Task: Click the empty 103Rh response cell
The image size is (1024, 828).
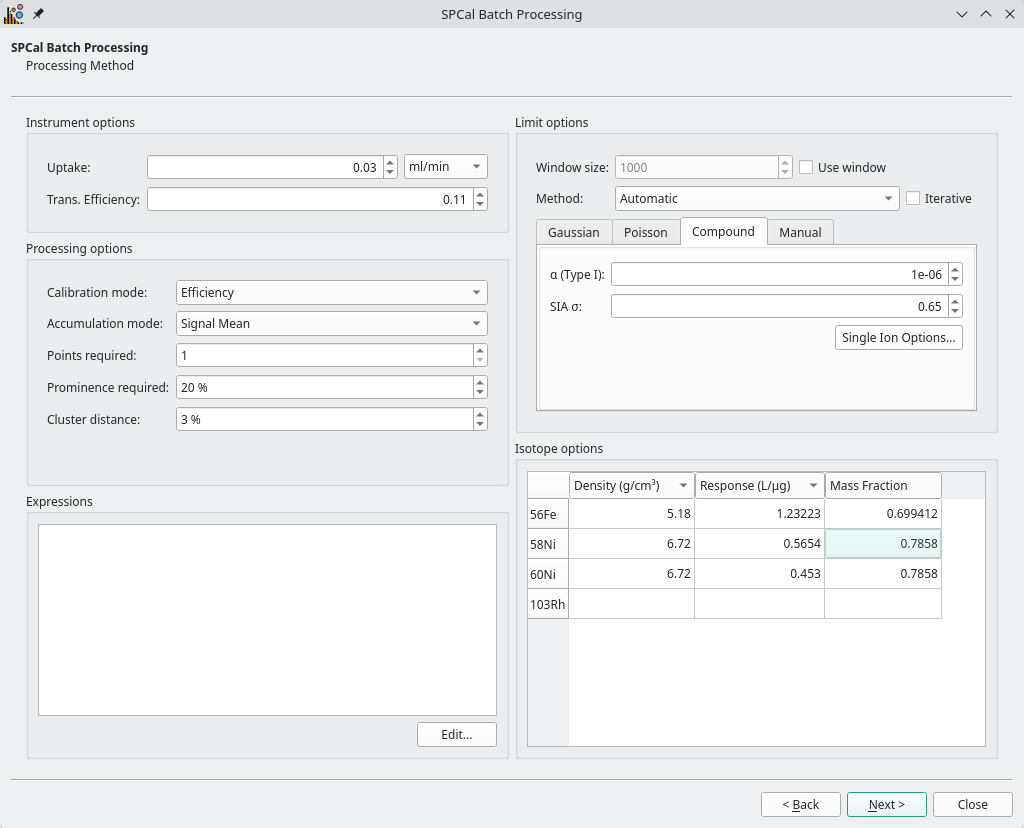Action: (x=760, y=604)
